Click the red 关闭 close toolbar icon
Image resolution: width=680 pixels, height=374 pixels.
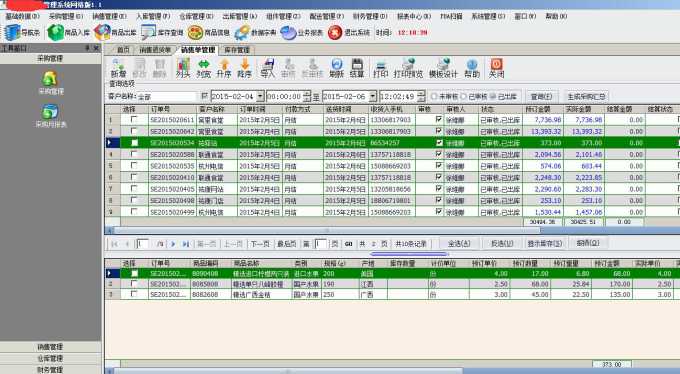pyautogui.click(x=496, y=69)
